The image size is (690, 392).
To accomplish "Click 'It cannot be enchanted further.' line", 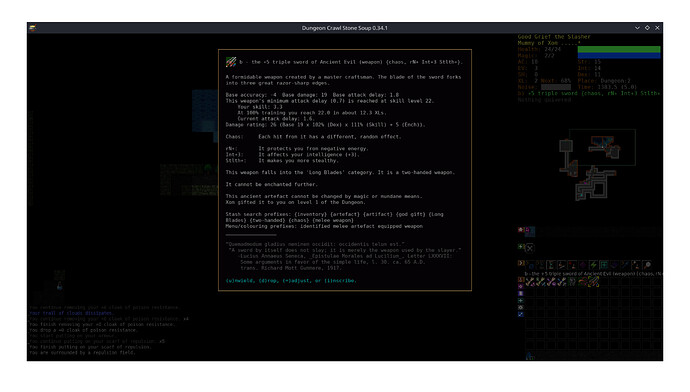I will [x=272, y=184].
